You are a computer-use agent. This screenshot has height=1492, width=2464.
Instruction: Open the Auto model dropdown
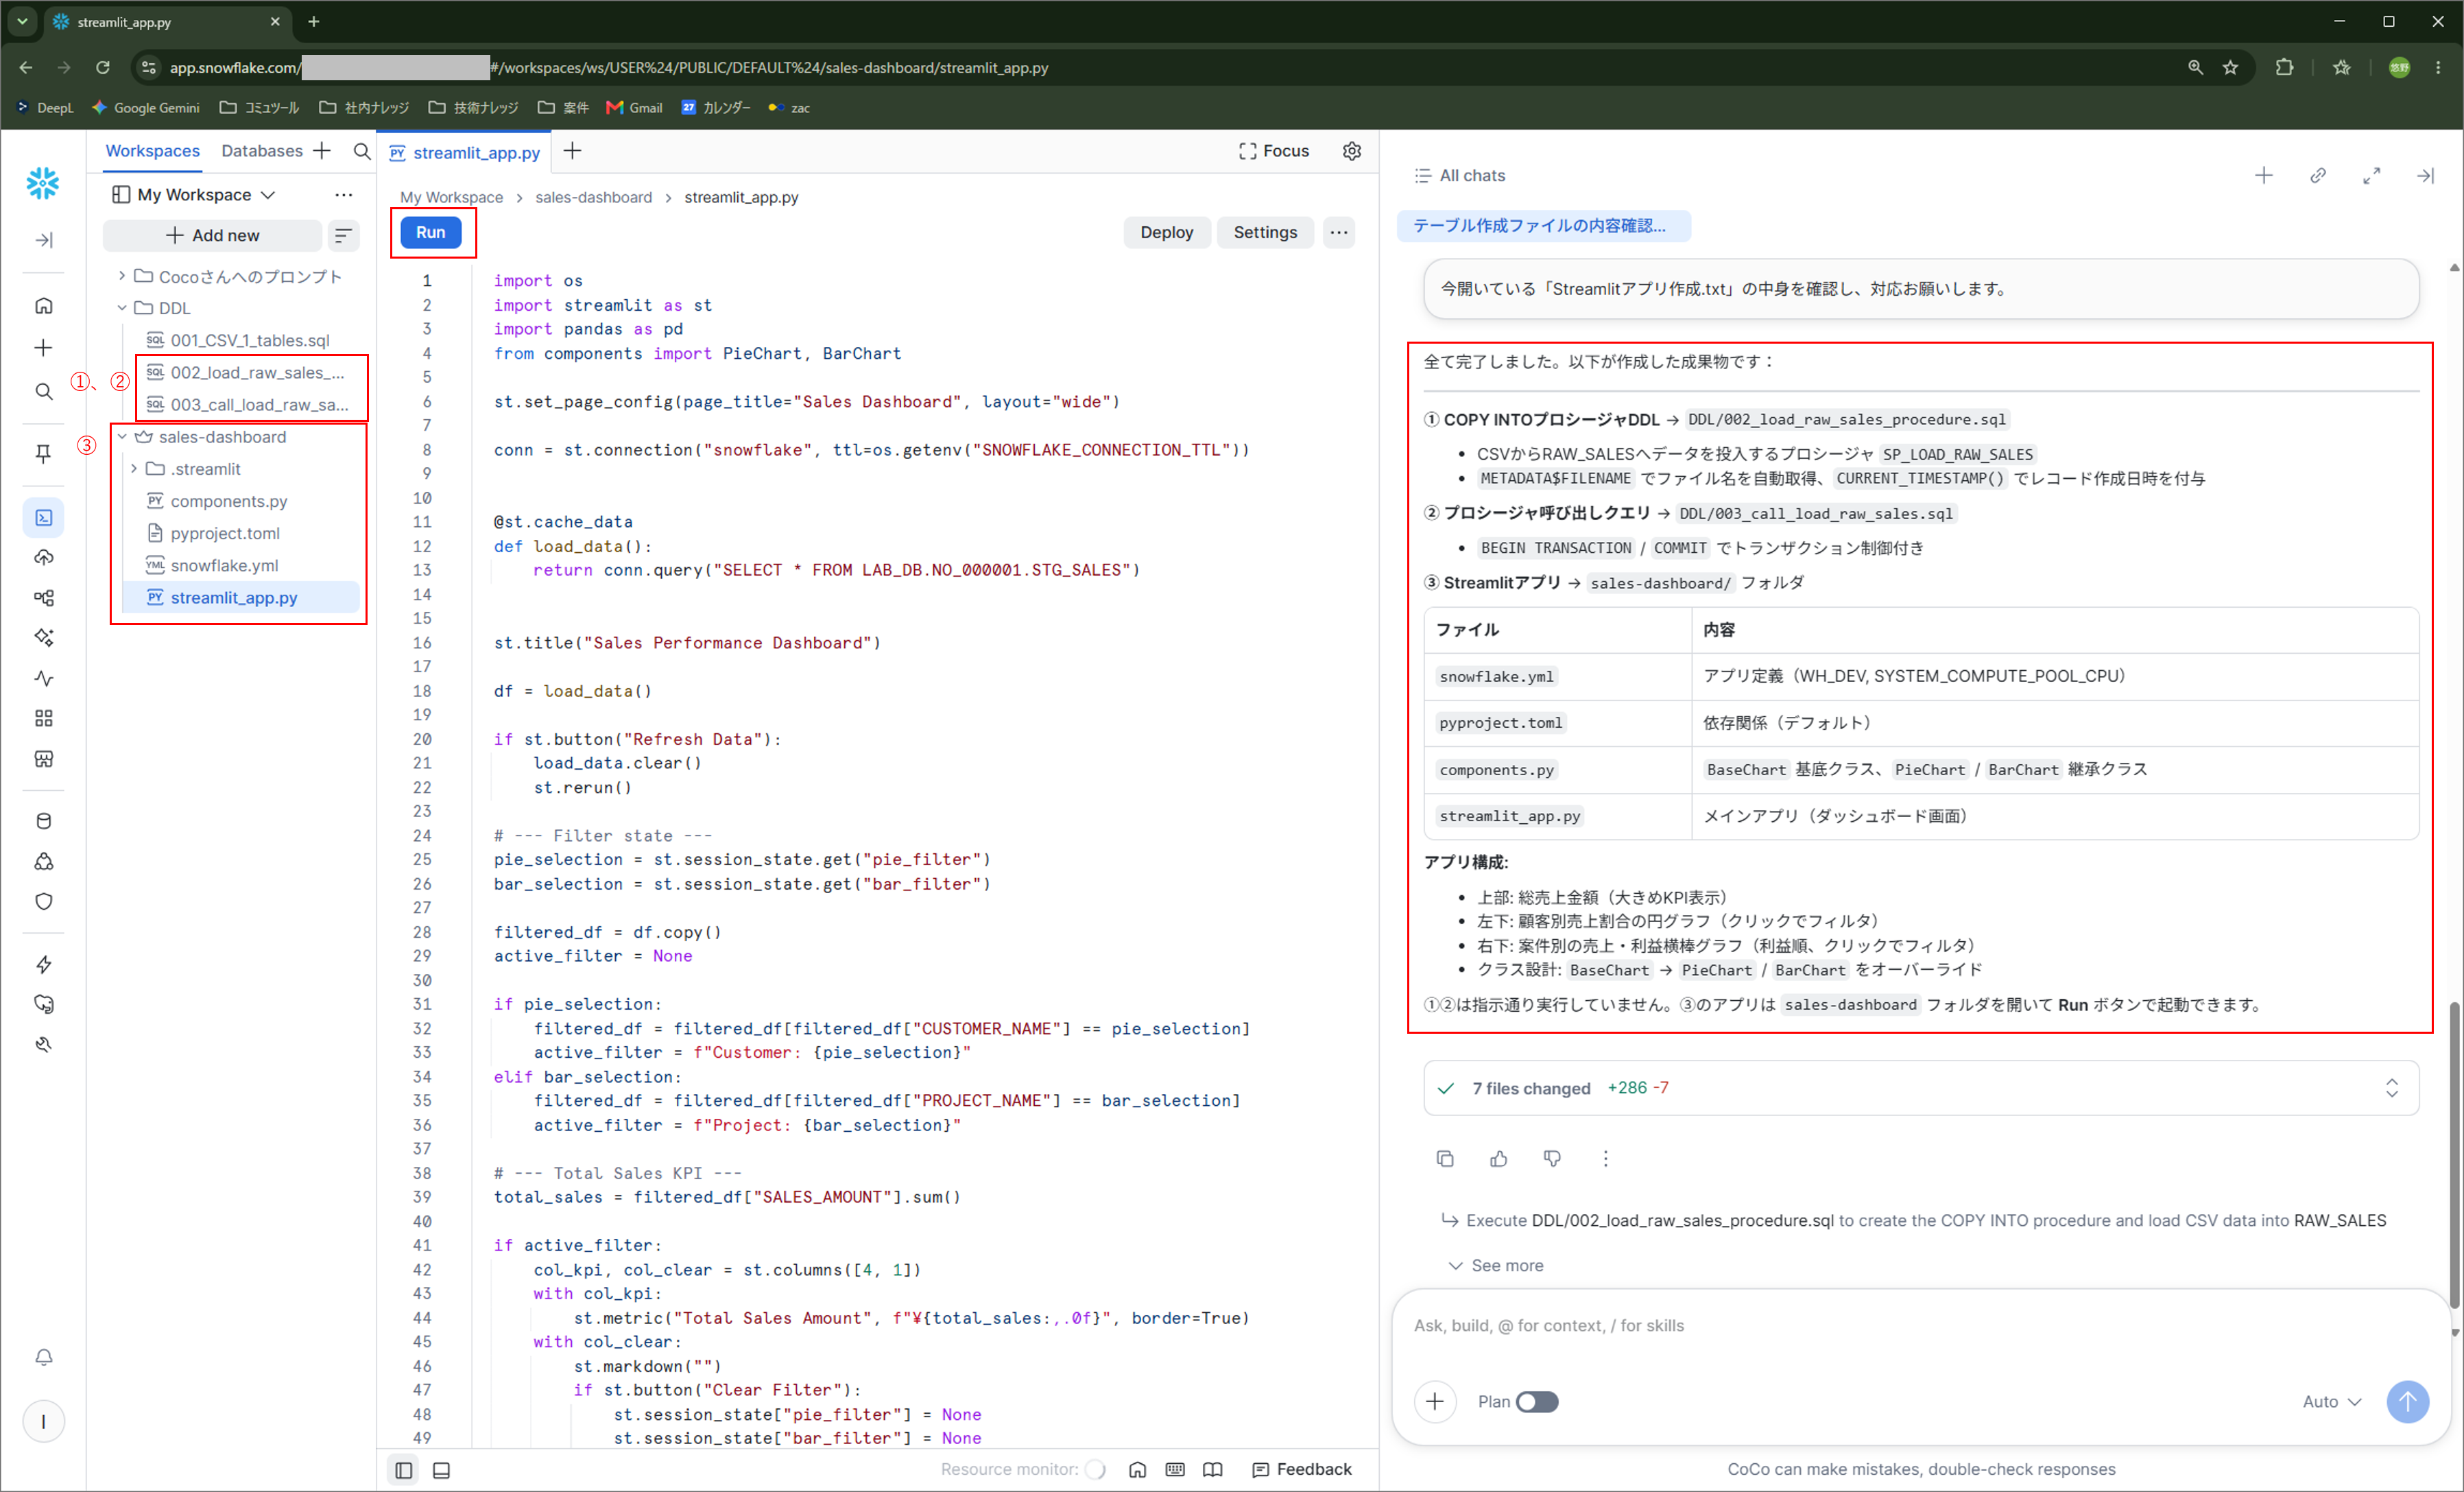tap(2332, 1402)
